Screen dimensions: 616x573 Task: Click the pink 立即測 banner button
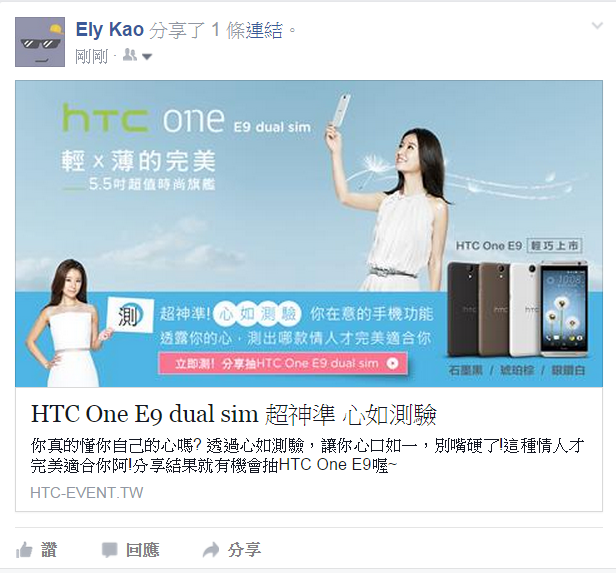(x=283, y=364)
